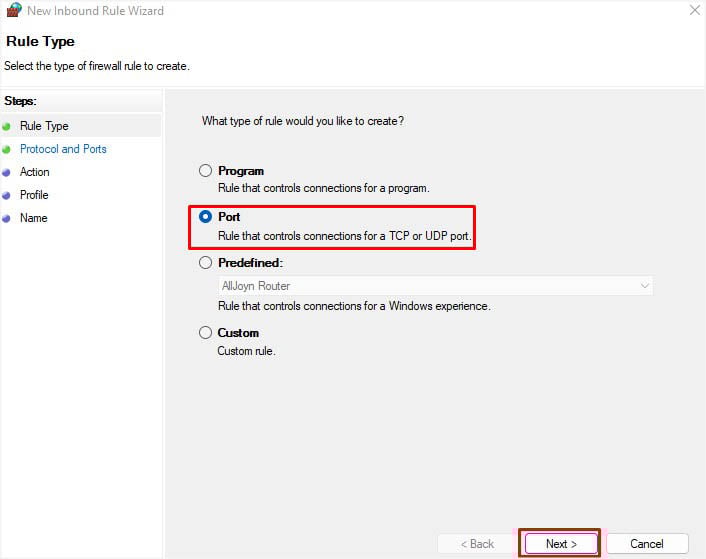Click the Cancel button

coord(647,544)
